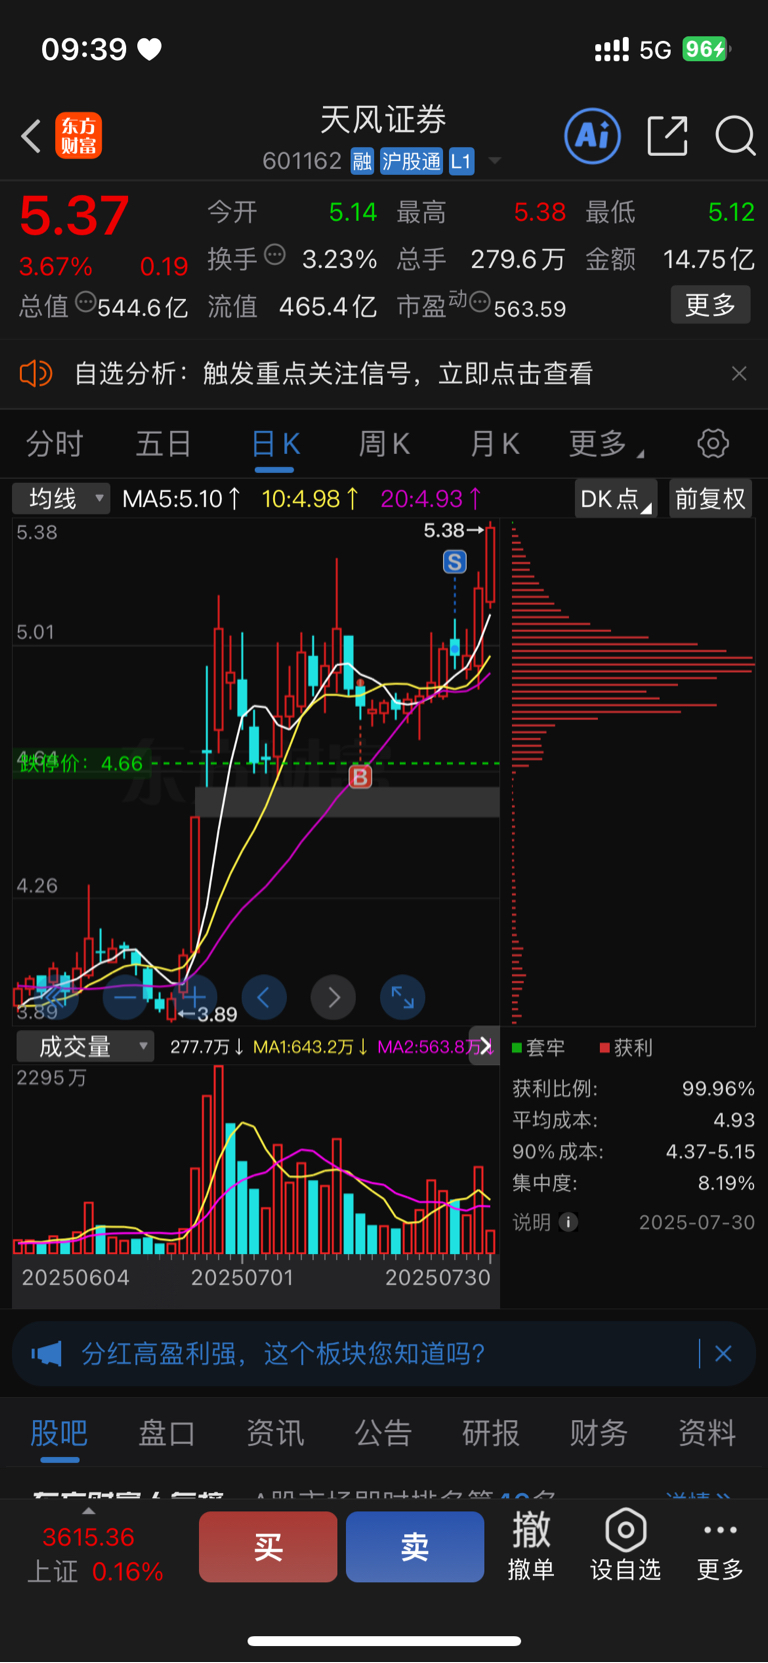This screenshot has width=768, height=1663.
Task: Launch the Ai assistant icon
Action: point(593,135)
